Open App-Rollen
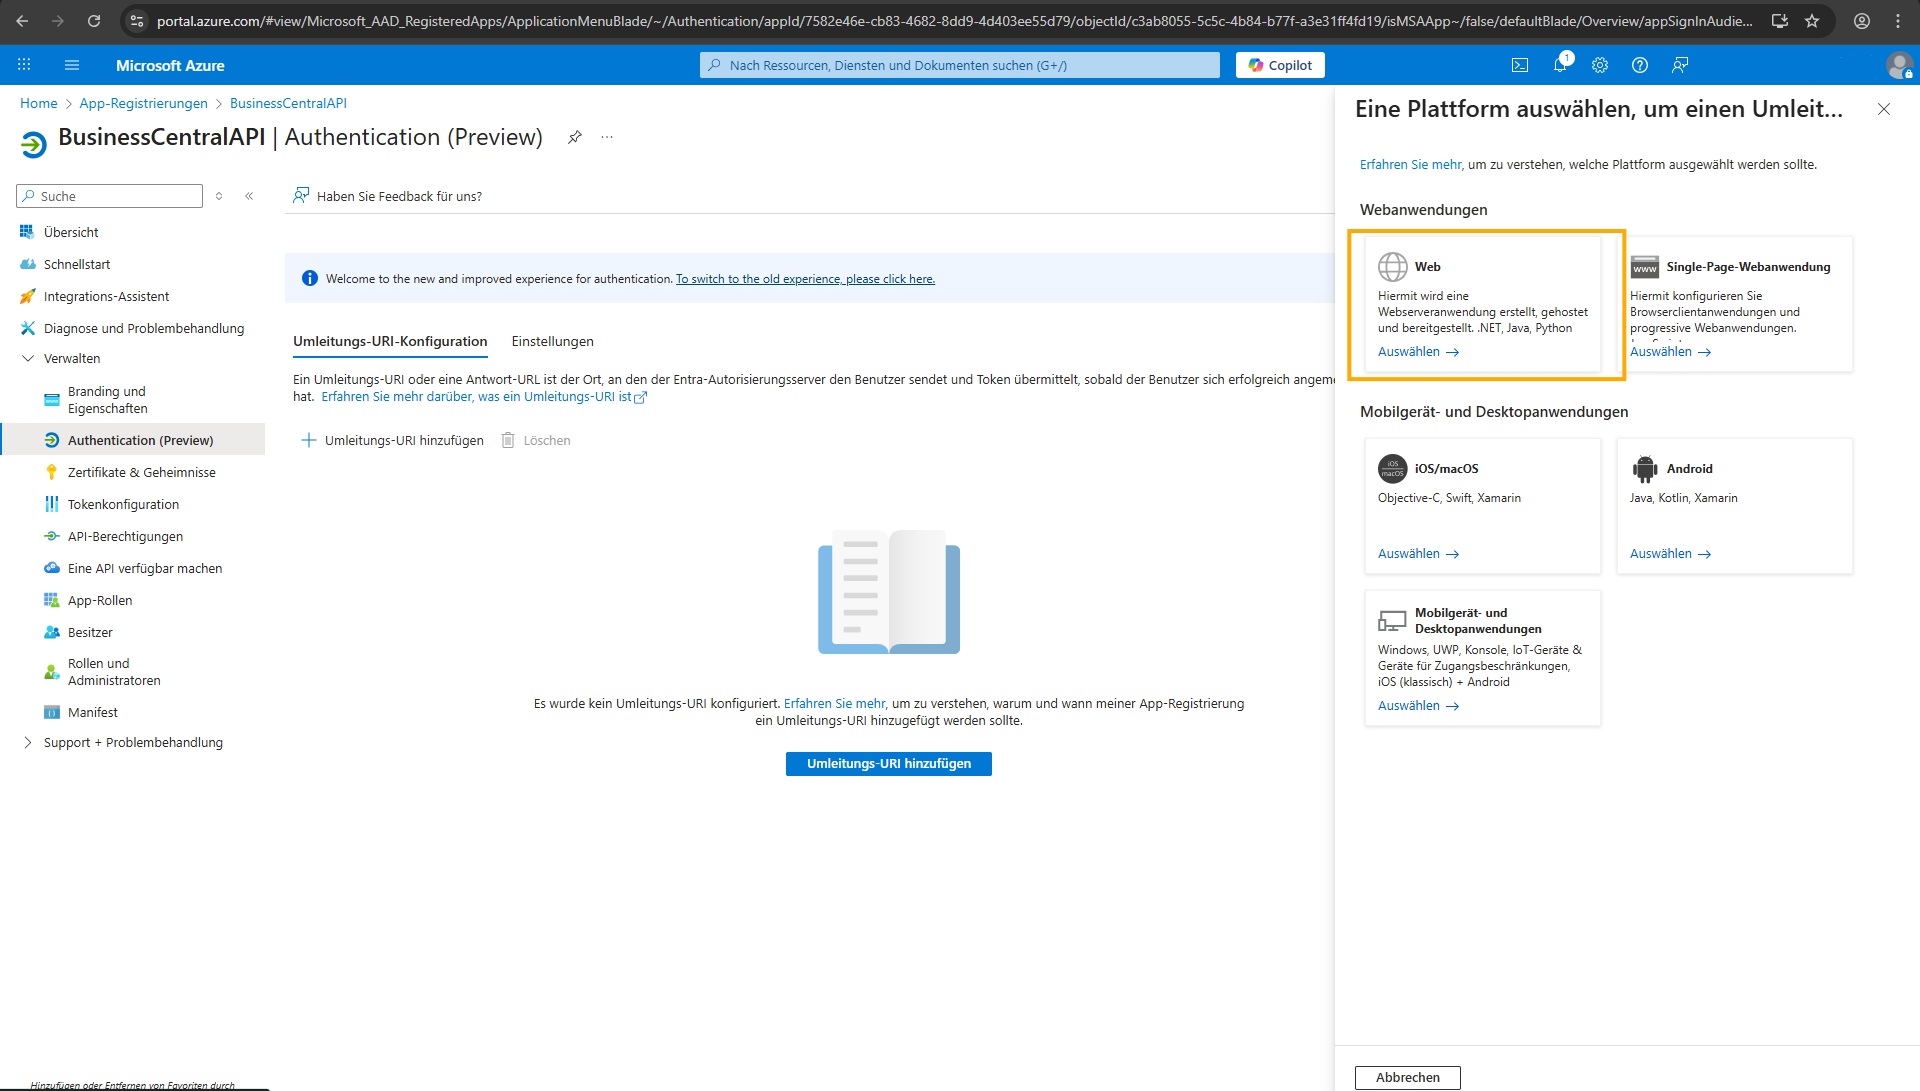This screenshot has height=1091, width=1920. [x=100, y=600]
